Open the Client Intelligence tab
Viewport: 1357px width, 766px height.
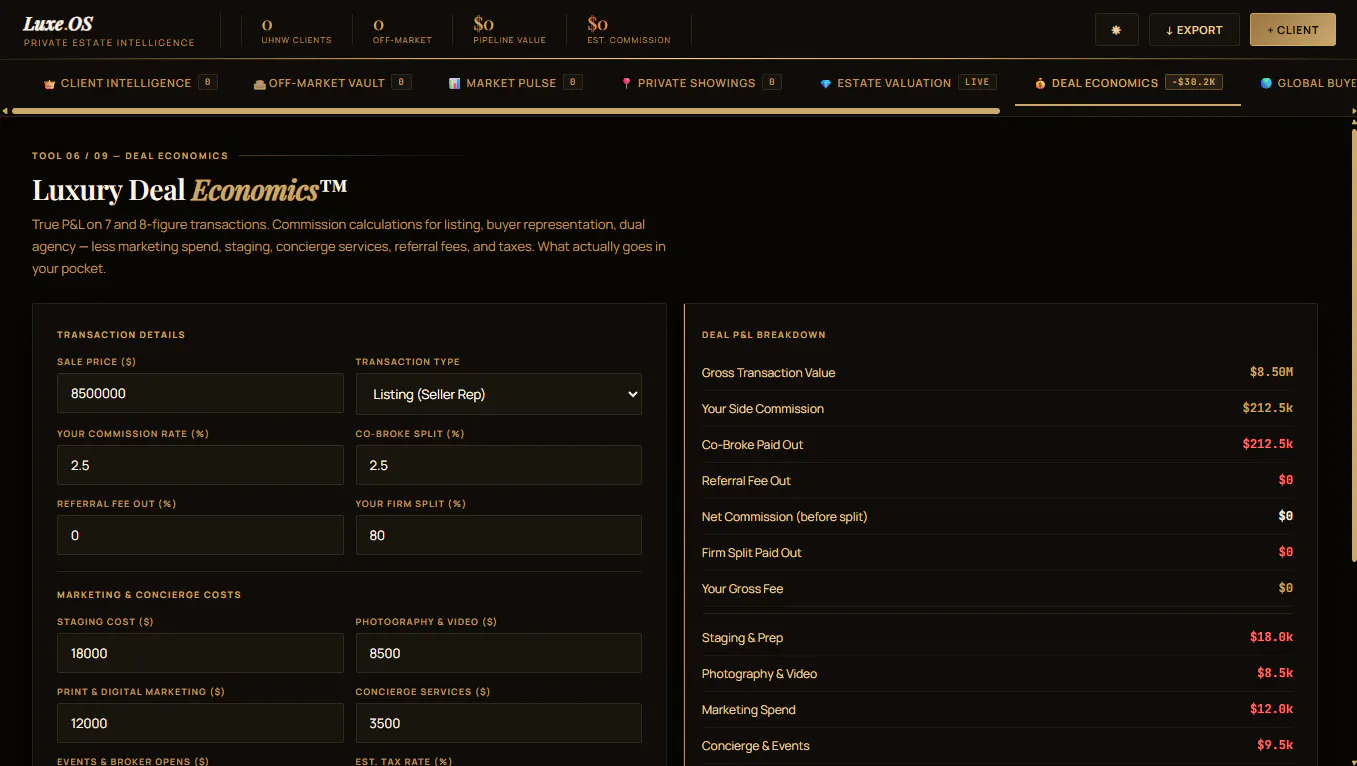click(130, 83)
